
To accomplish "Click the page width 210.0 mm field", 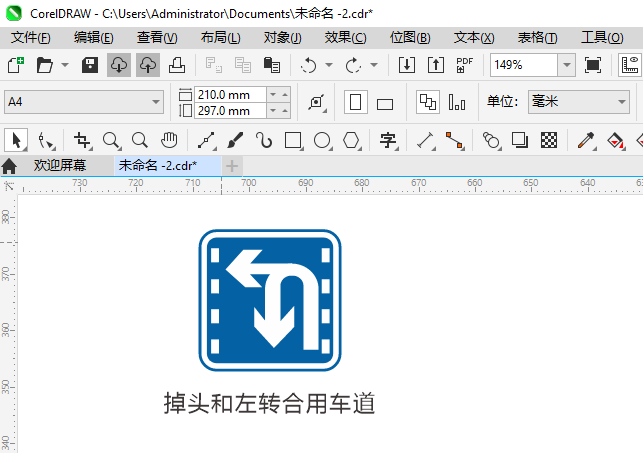I will 230,95.
